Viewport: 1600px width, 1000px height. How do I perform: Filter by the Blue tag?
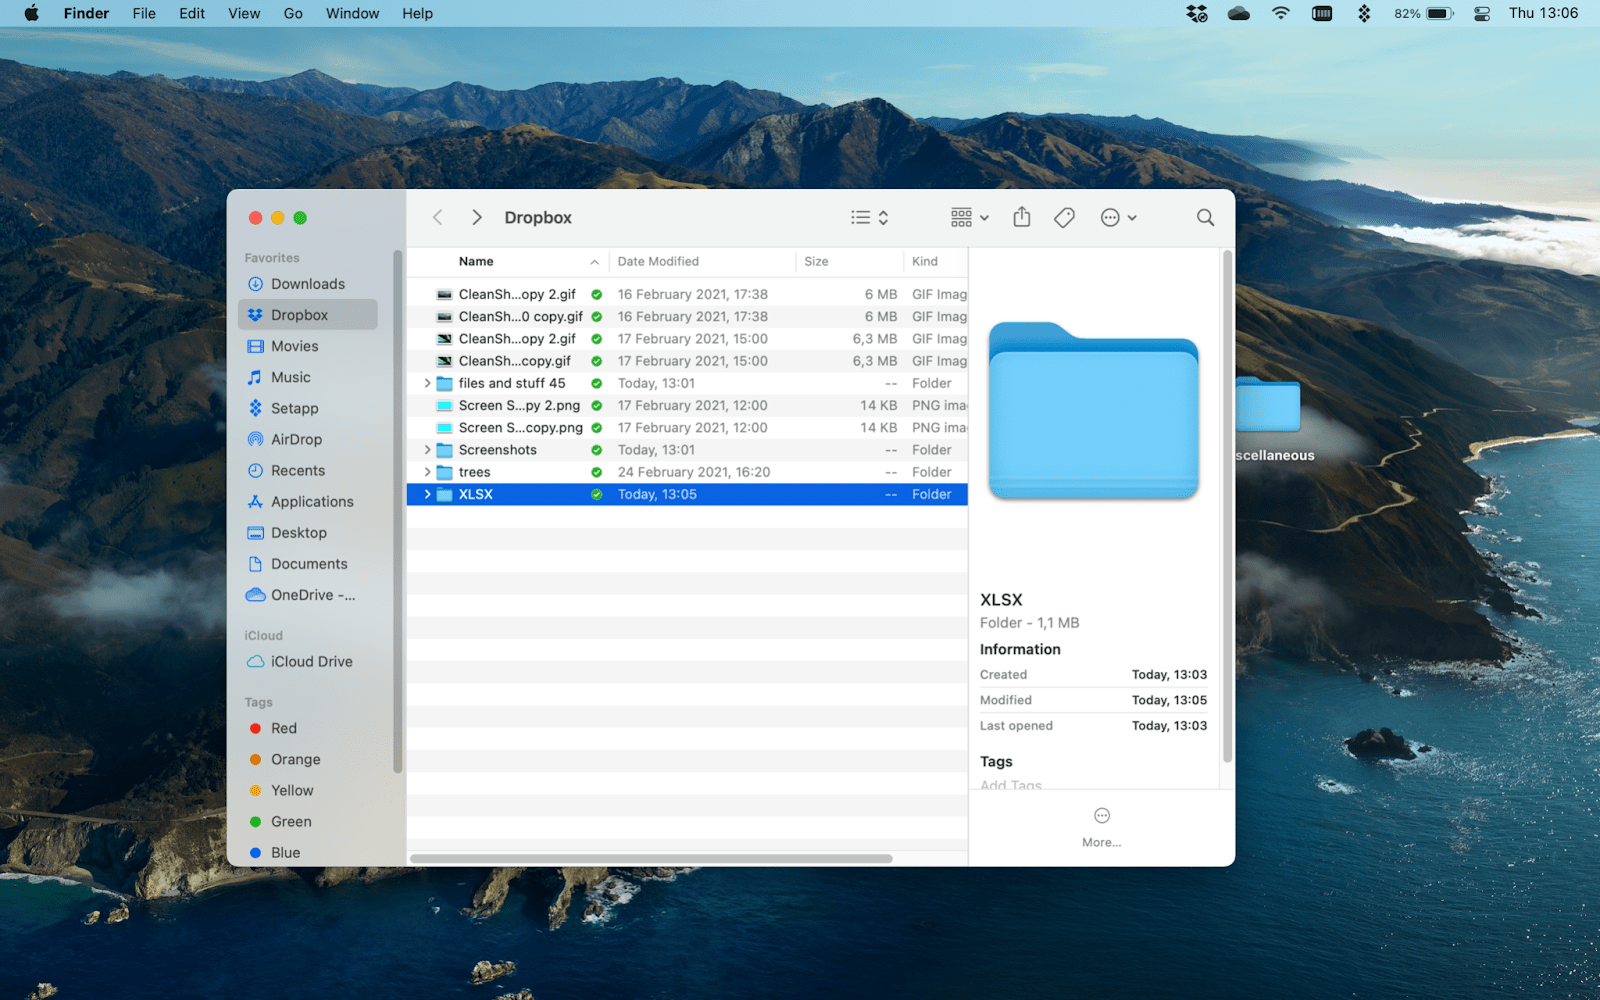(308, 852)
